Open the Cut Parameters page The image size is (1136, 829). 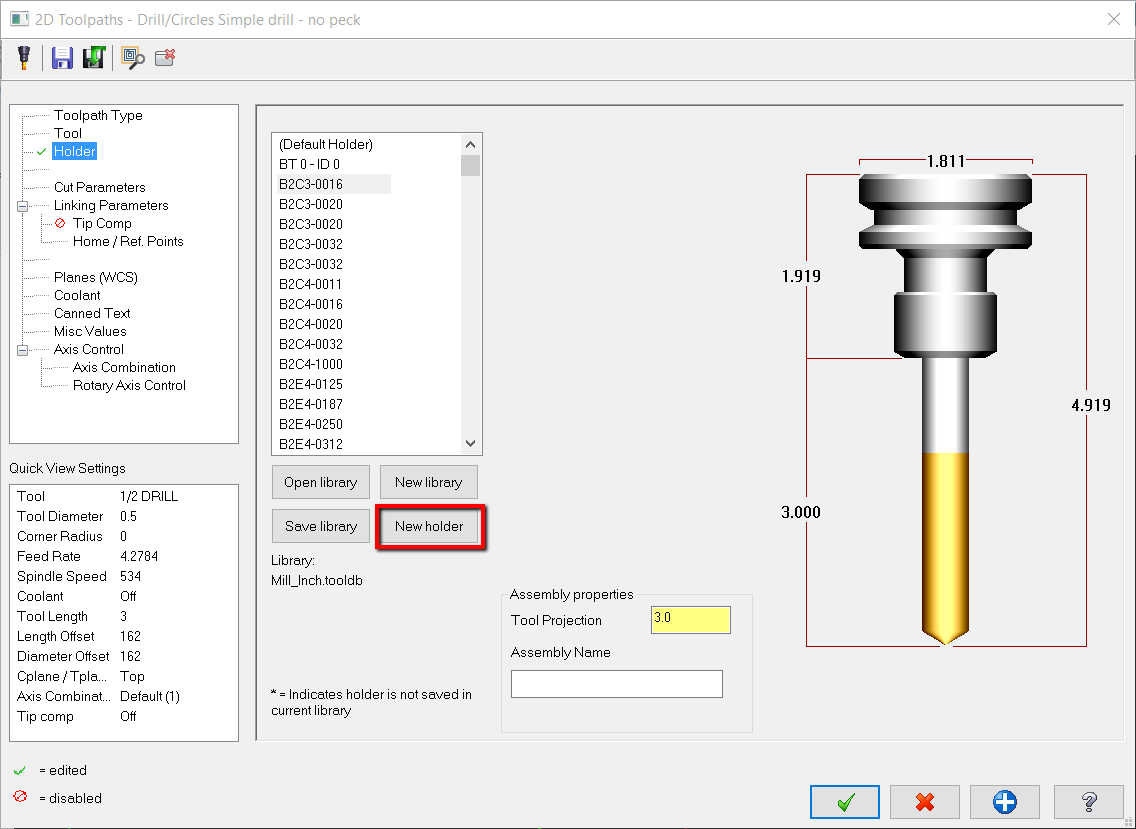click(99, 188)
